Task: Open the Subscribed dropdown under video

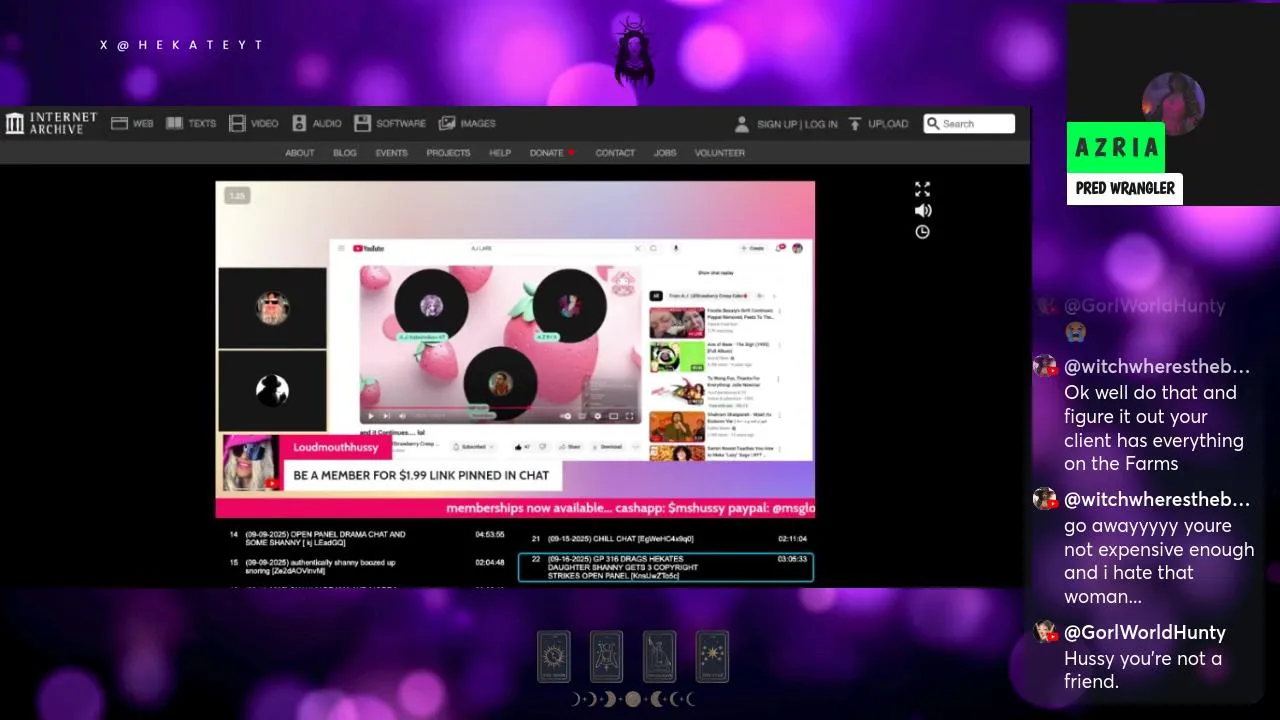Action: click(x=473, y=447)
